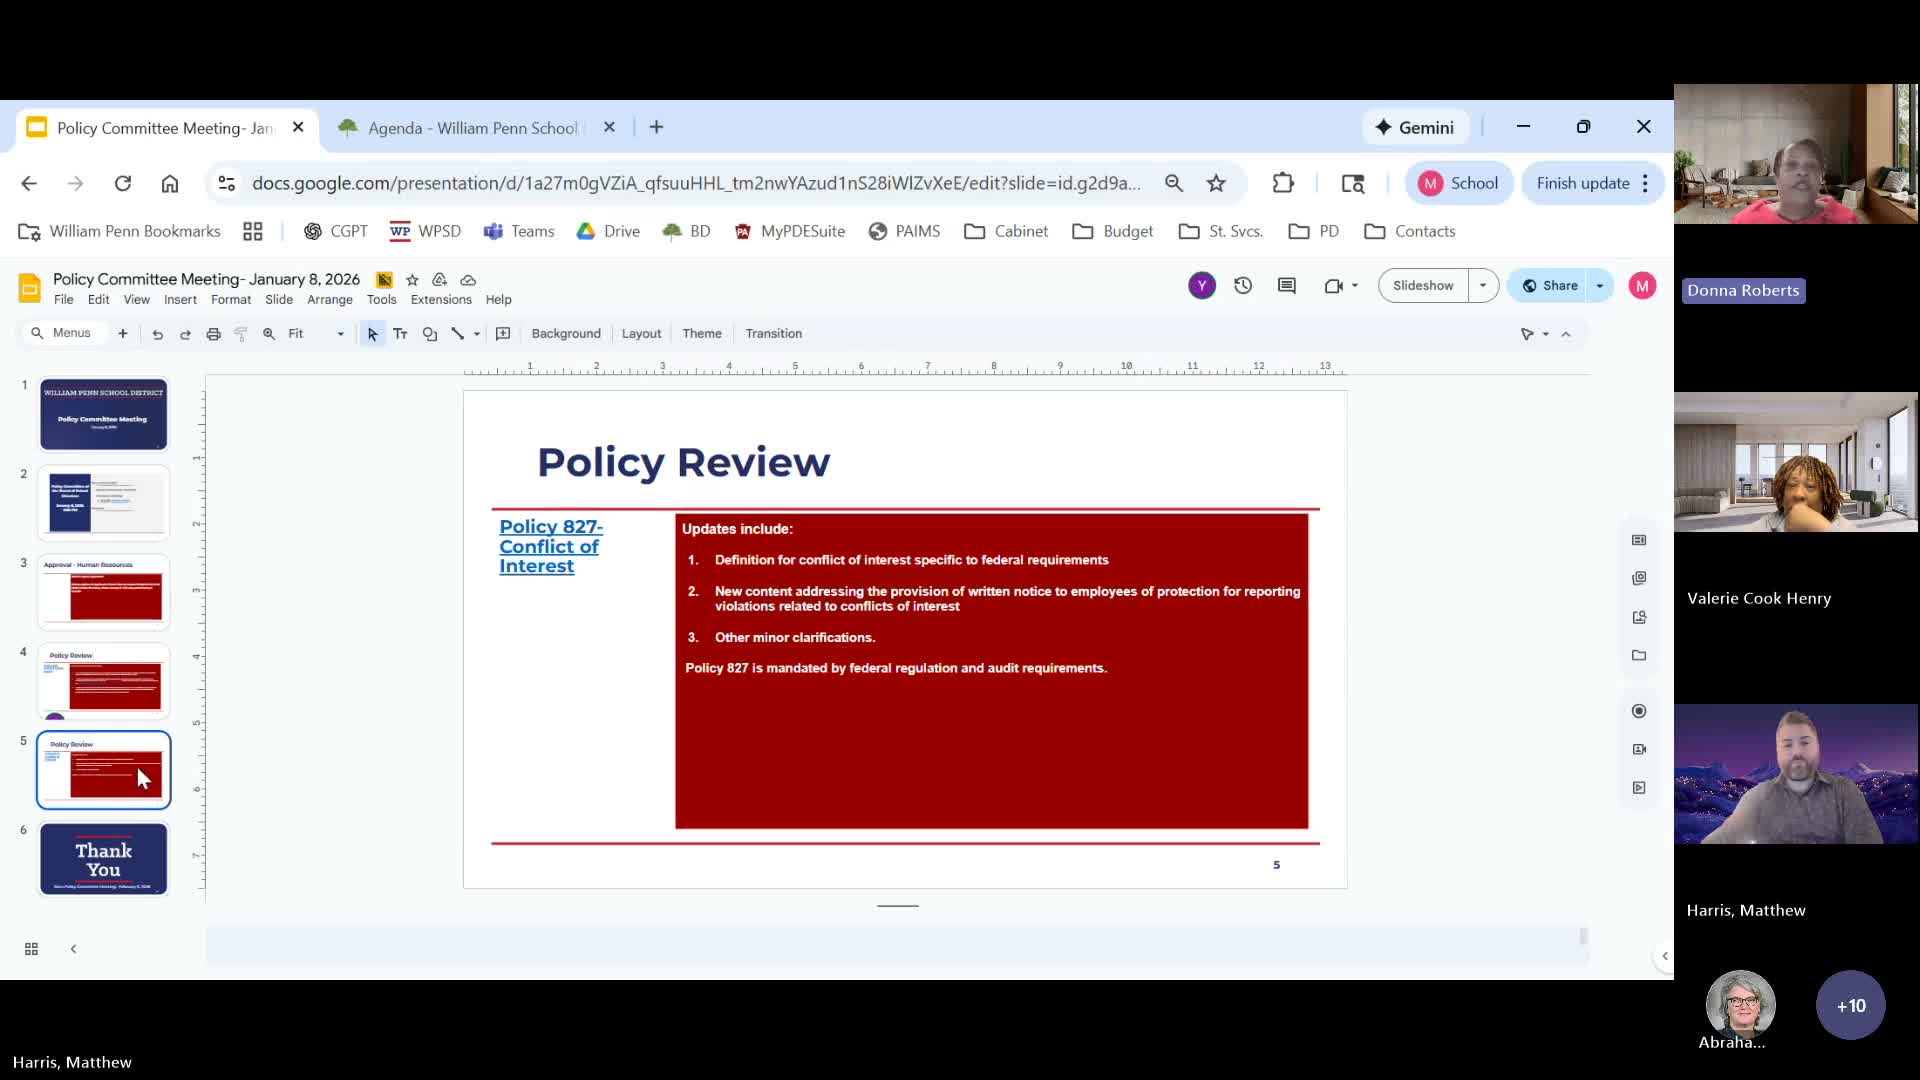Viewport: 1920px width, 1080px height.
Task: Click the Background button
Action: (566, 334)
